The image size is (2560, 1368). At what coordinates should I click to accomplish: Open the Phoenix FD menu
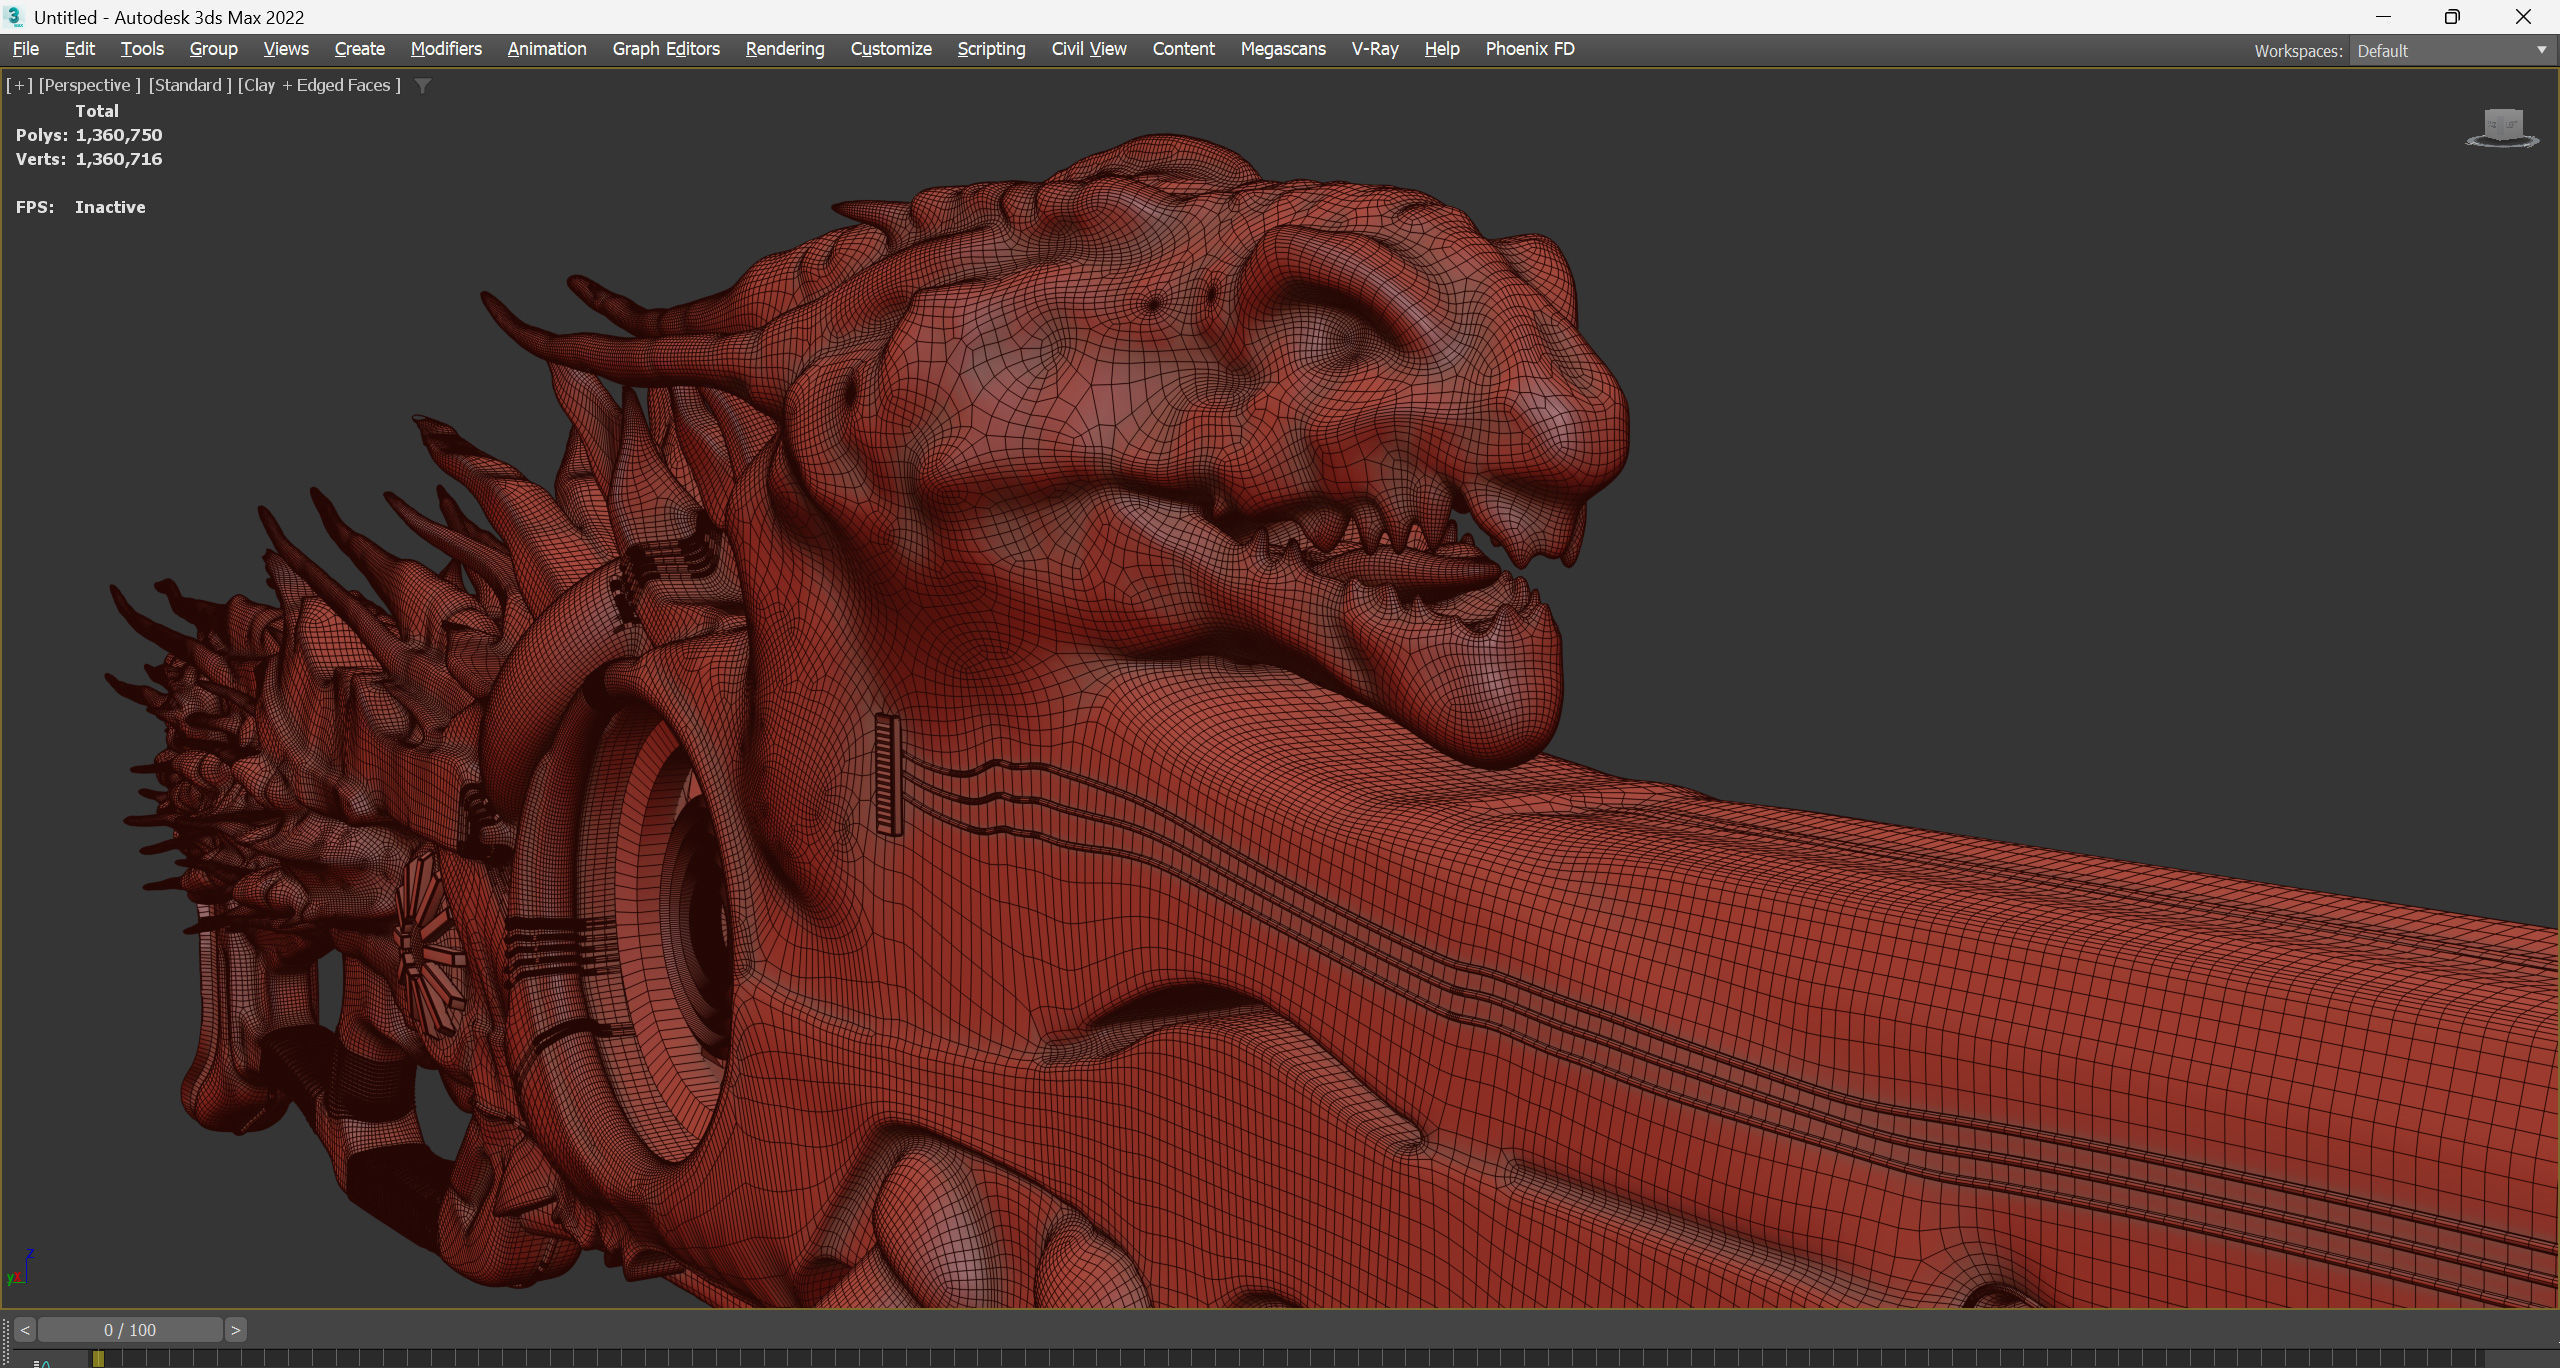(x=1530, y=49)
